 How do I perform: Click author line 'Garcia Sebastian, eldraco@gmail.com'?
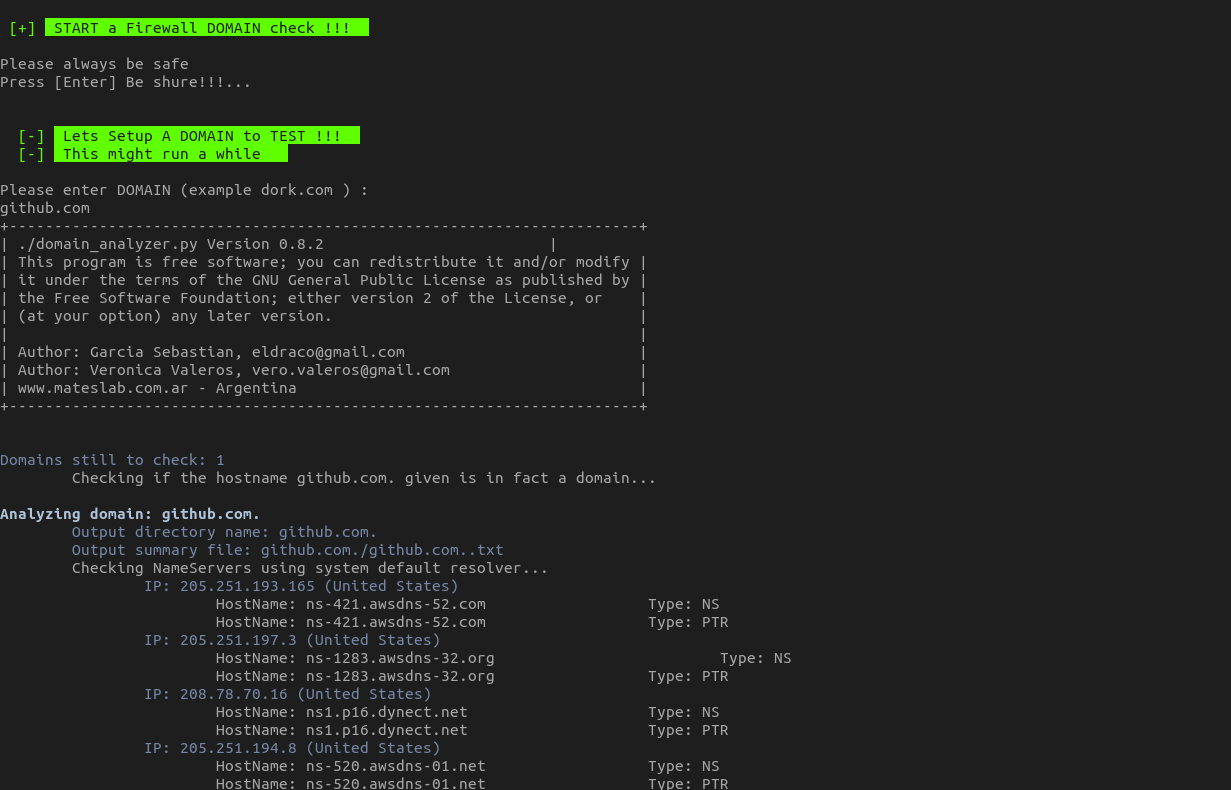click(211, 352)
